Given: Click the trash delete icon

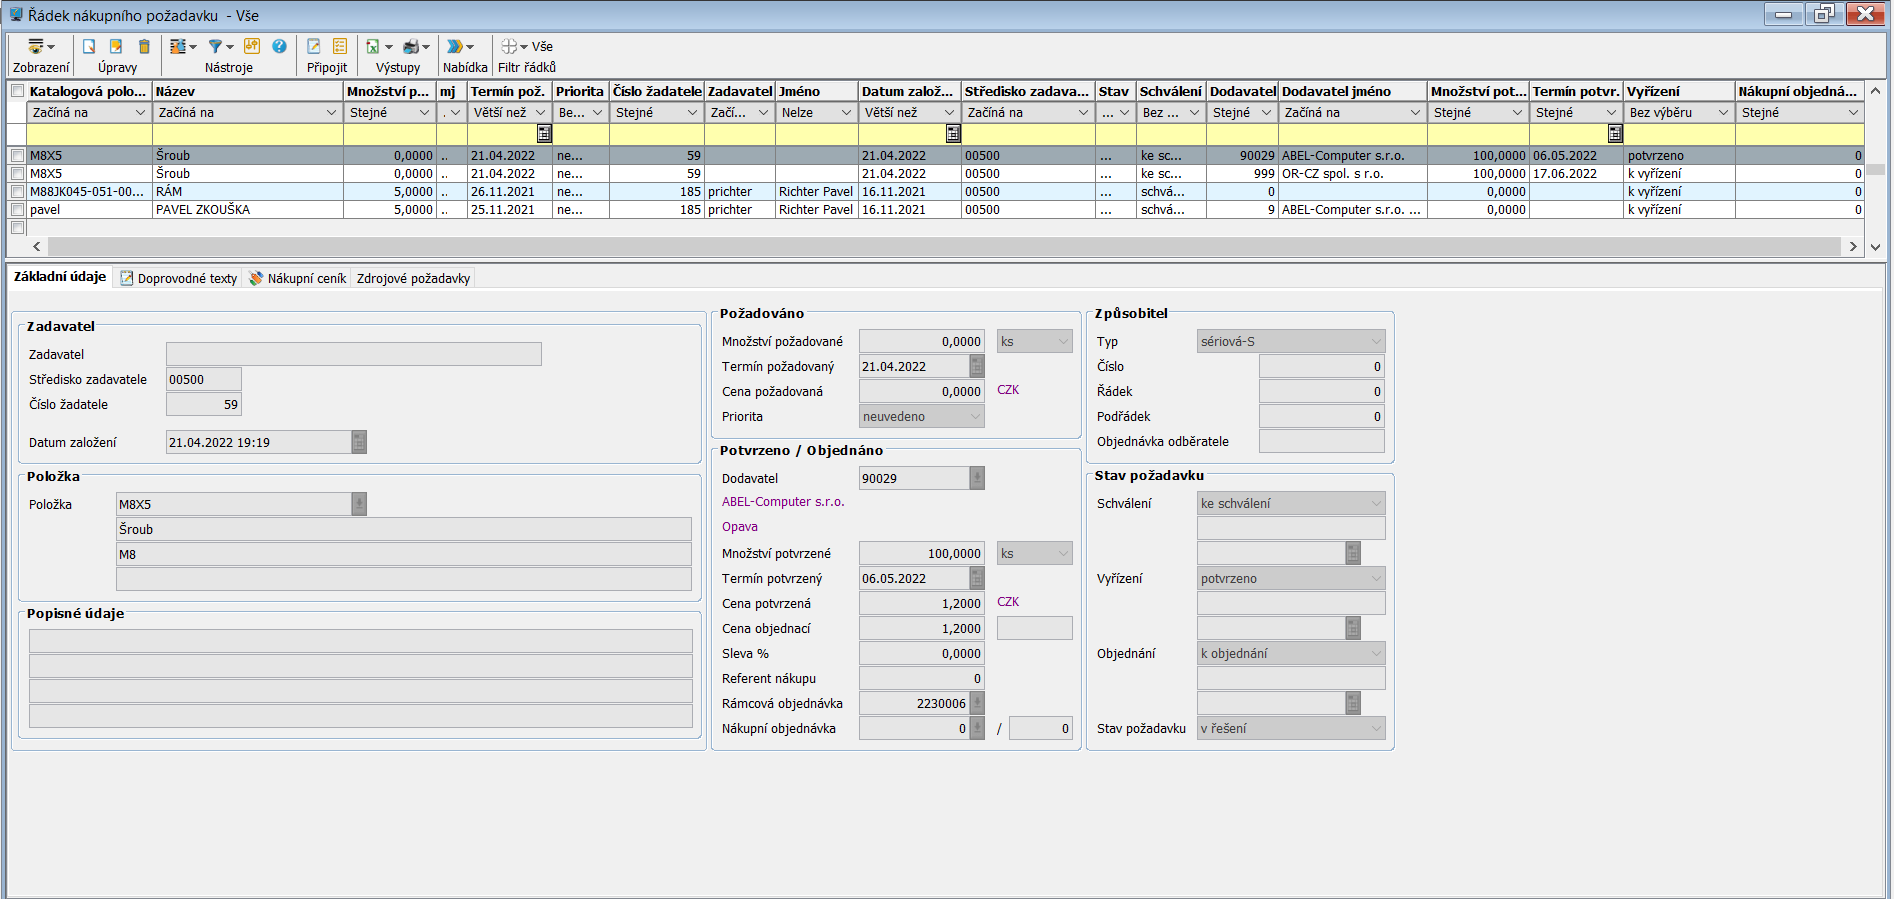Looking at the screenshot, I should tap(144, 47).
